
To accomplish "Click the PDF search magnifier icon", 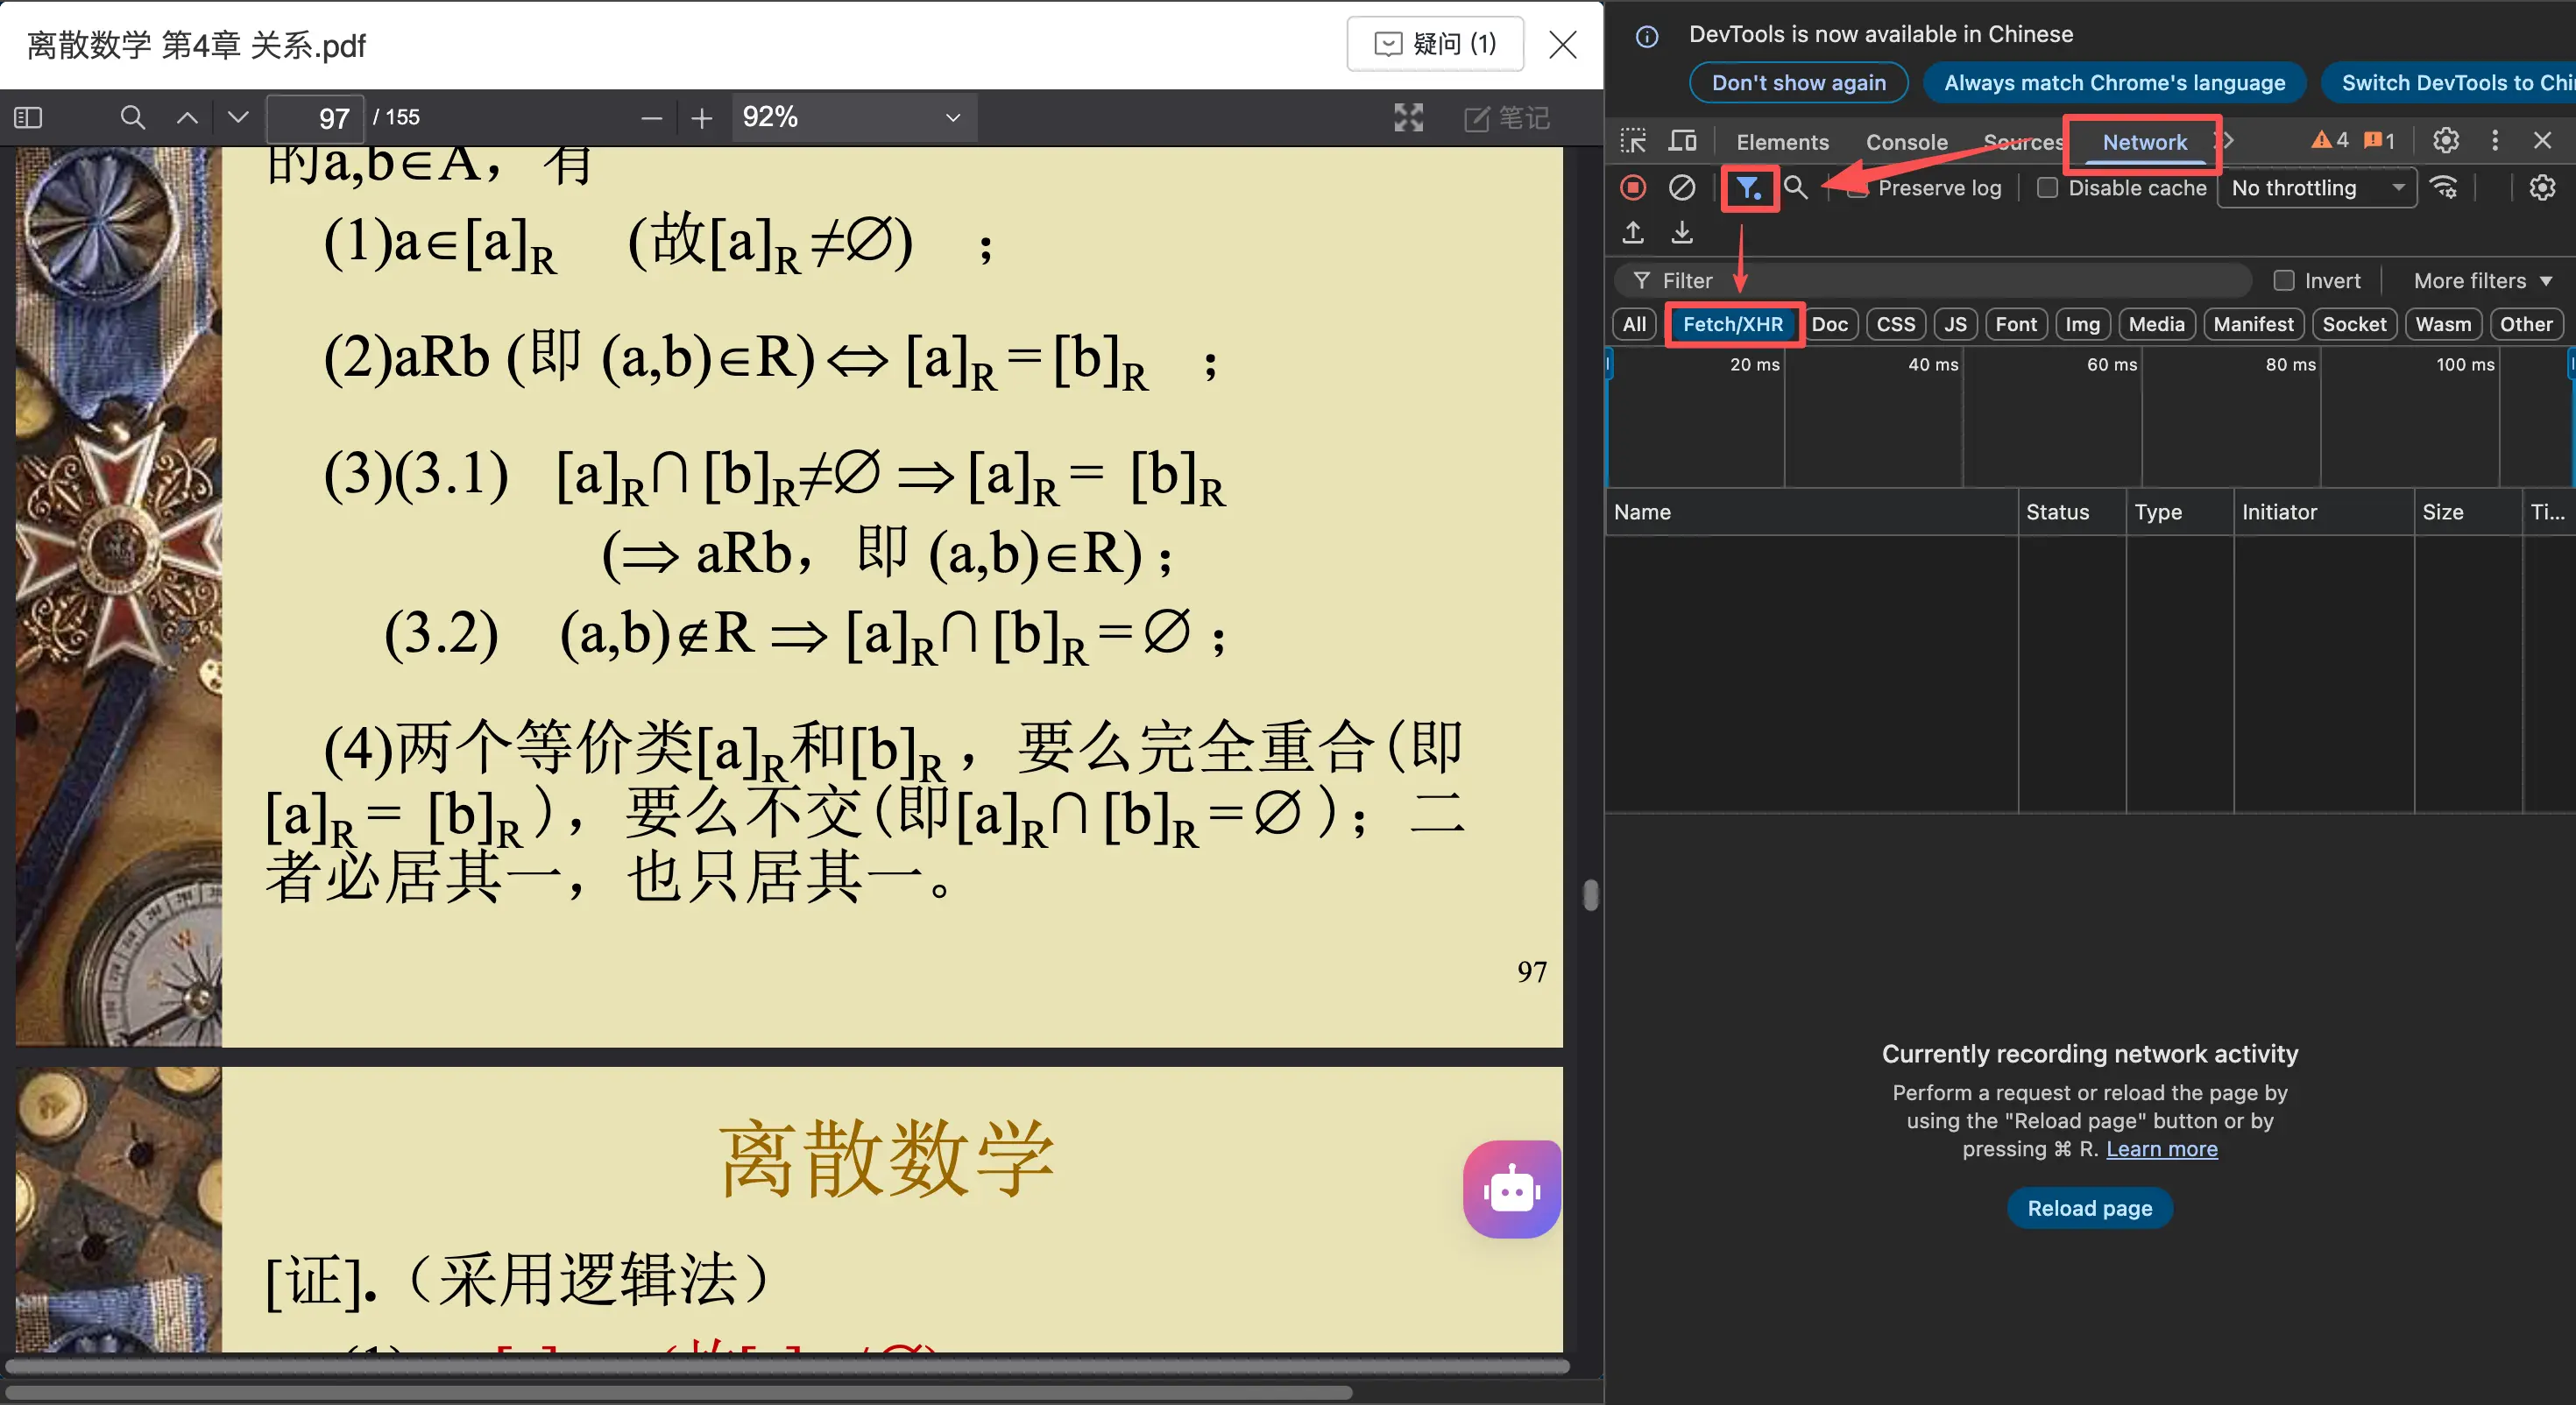I will [x=132, y=118].
